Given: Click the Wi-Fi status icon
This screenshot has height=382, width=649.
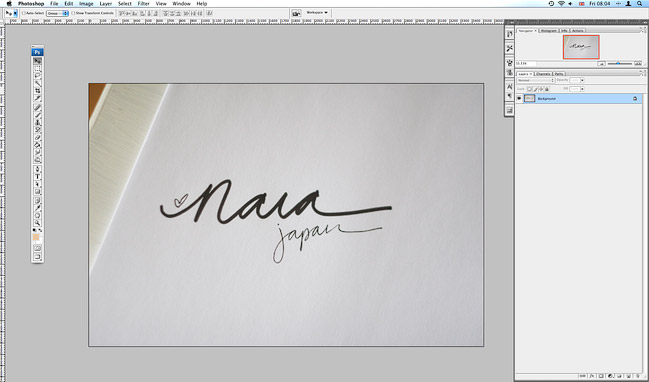Looking at the screenshot, I should click(x=561, y=3).
